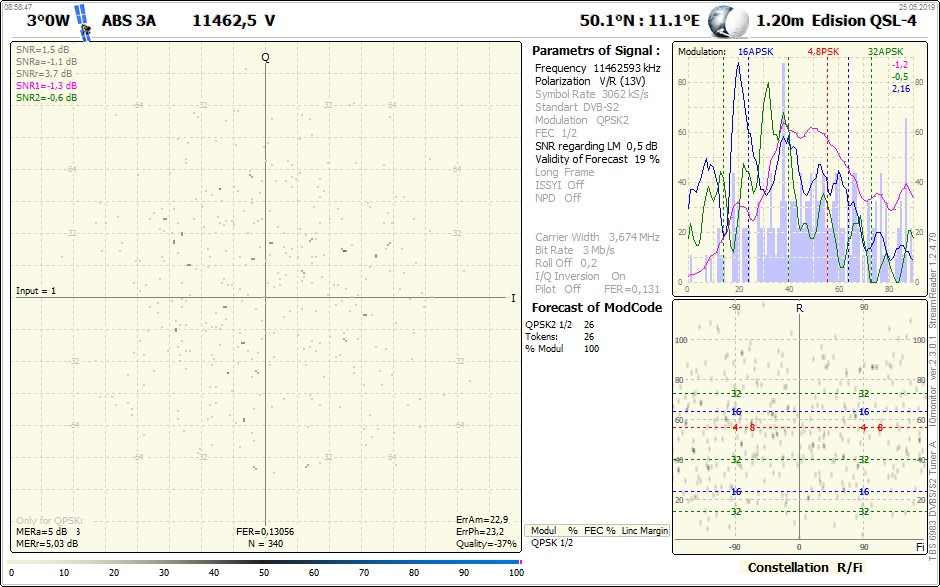Click the Tokens: 26 row
940x587 pixels.
point(559,336)
